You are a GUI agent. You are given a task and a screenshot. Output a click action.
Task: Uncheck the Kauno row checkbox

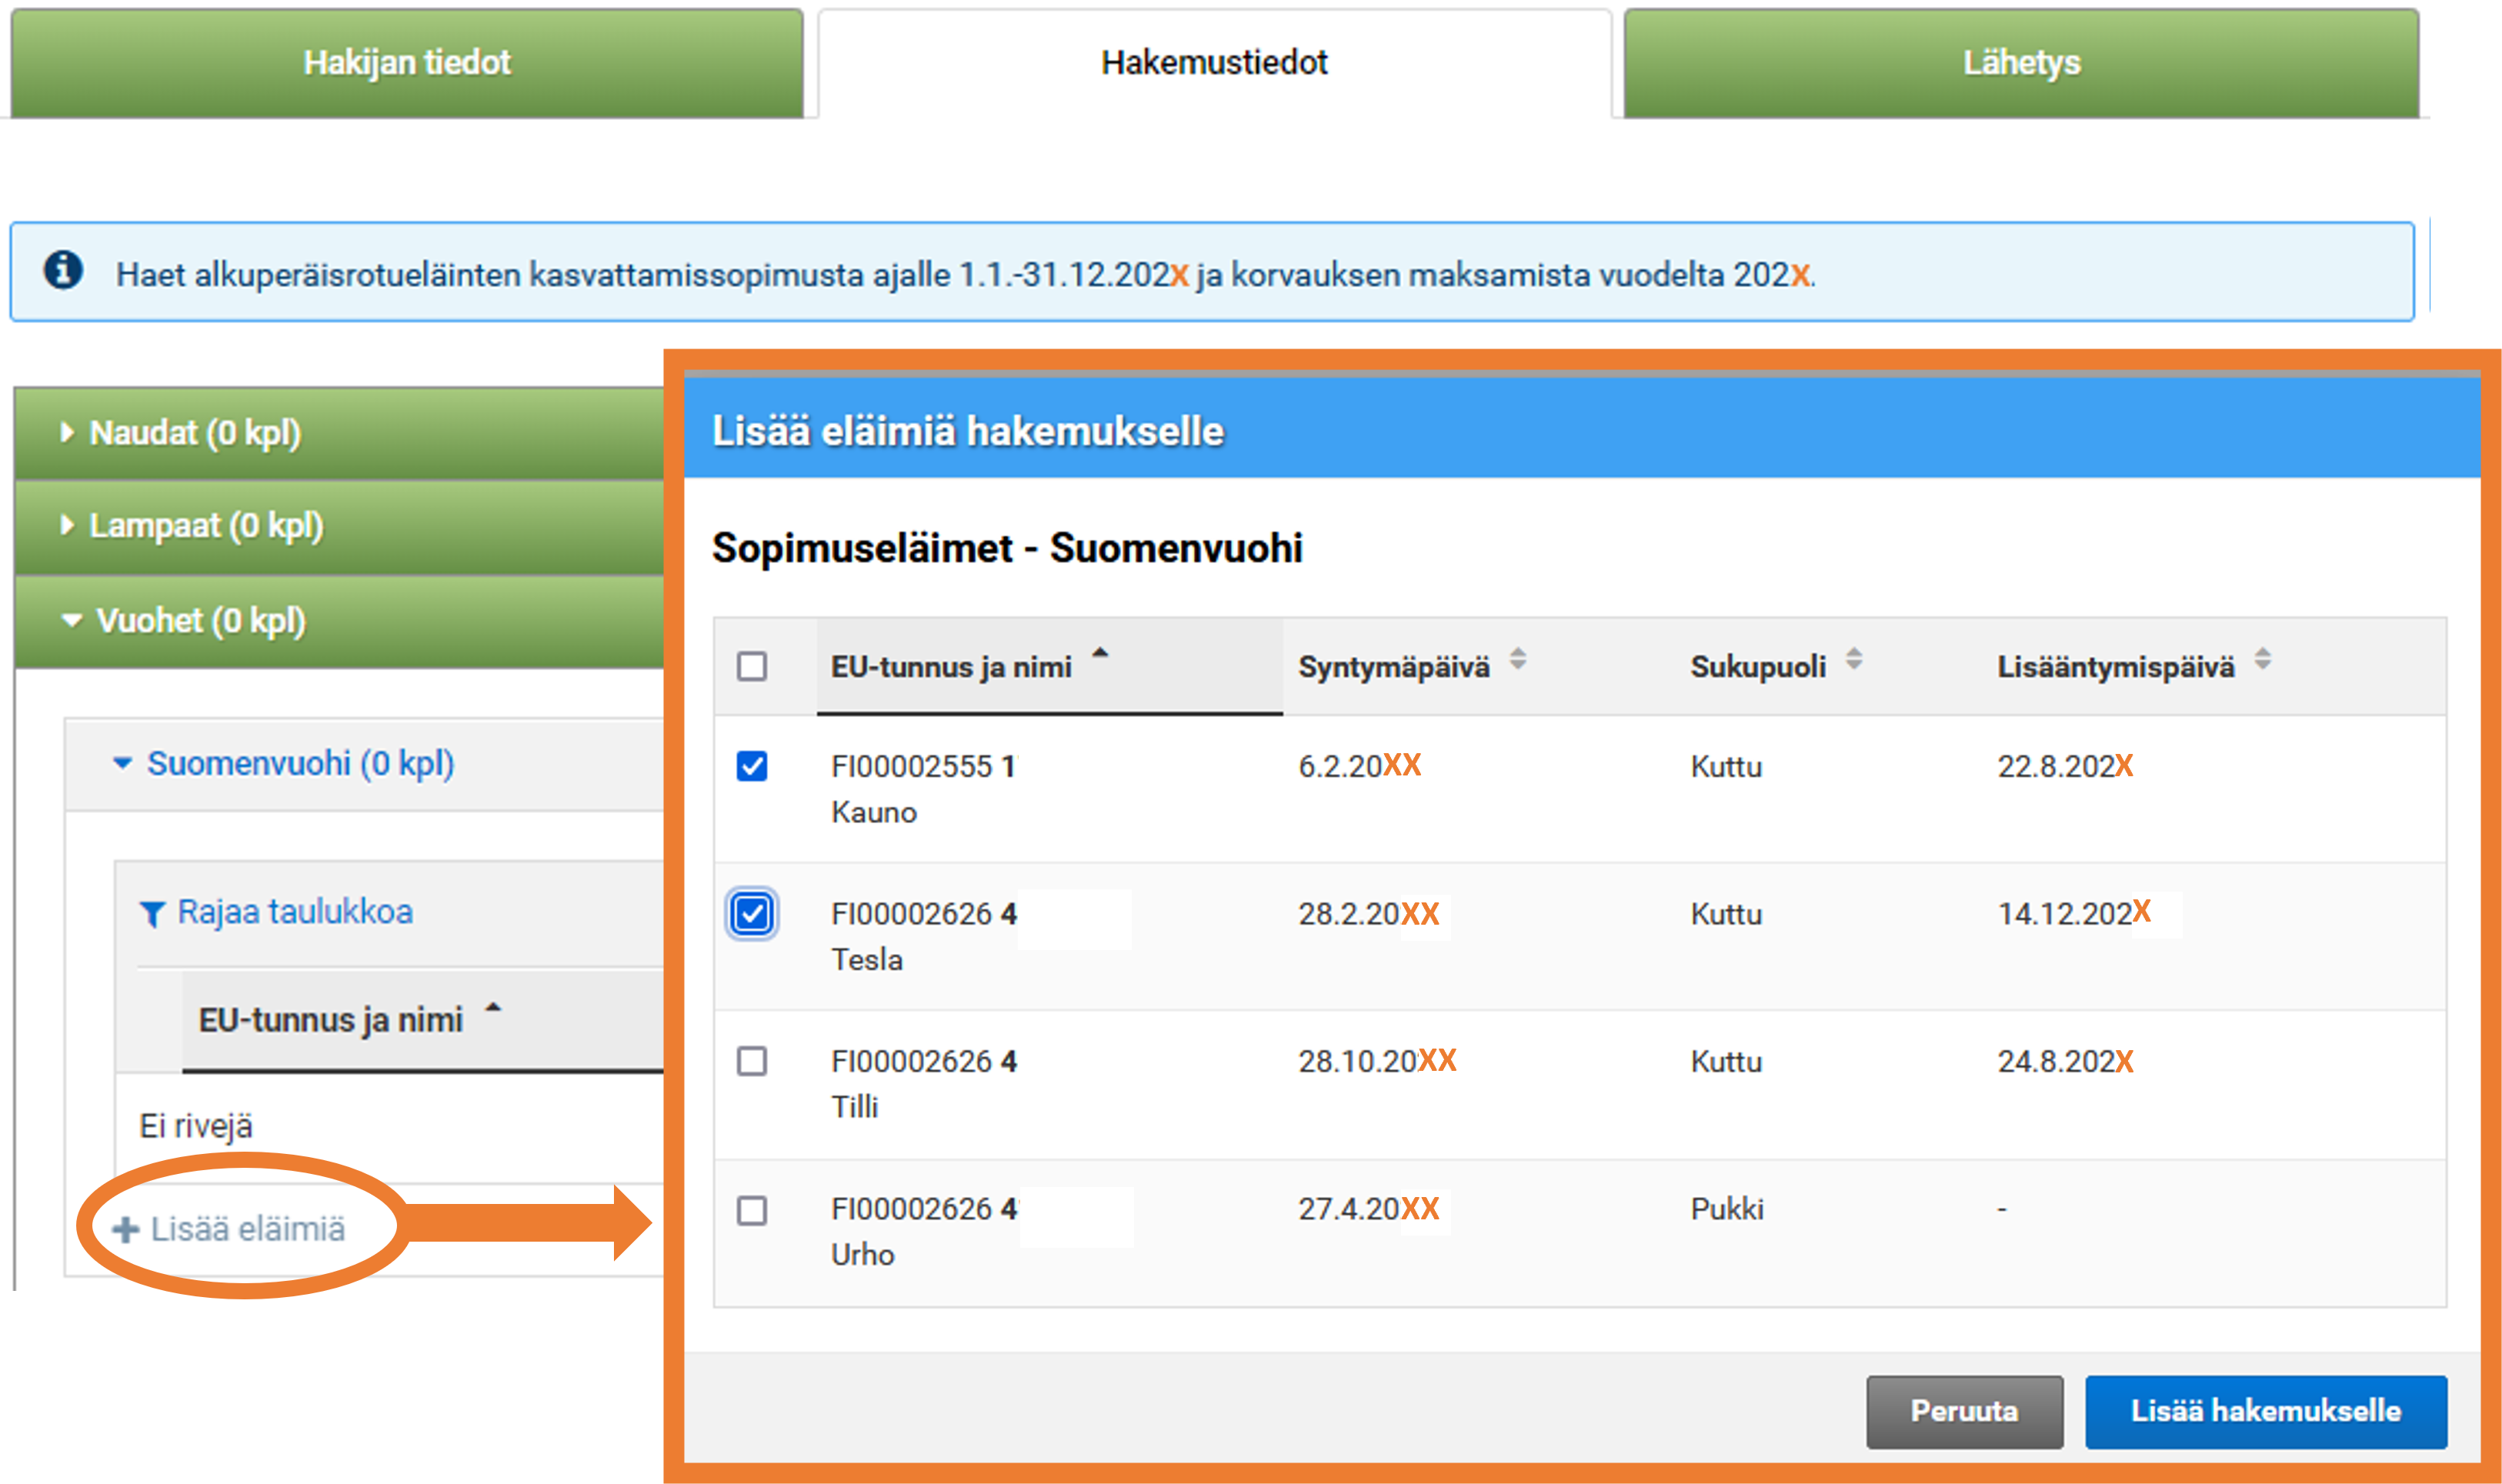tap(752, 766)
